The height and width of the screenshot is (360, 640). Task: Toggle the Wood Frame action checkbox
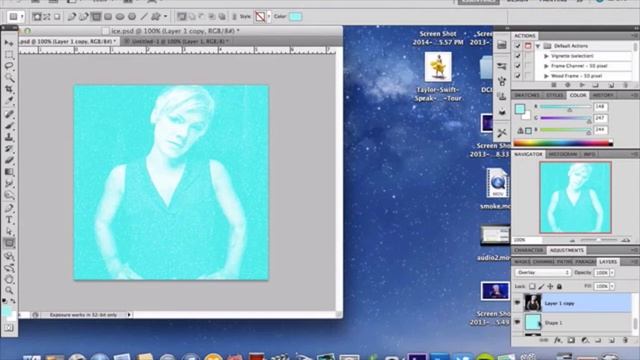tap(518, 76)
